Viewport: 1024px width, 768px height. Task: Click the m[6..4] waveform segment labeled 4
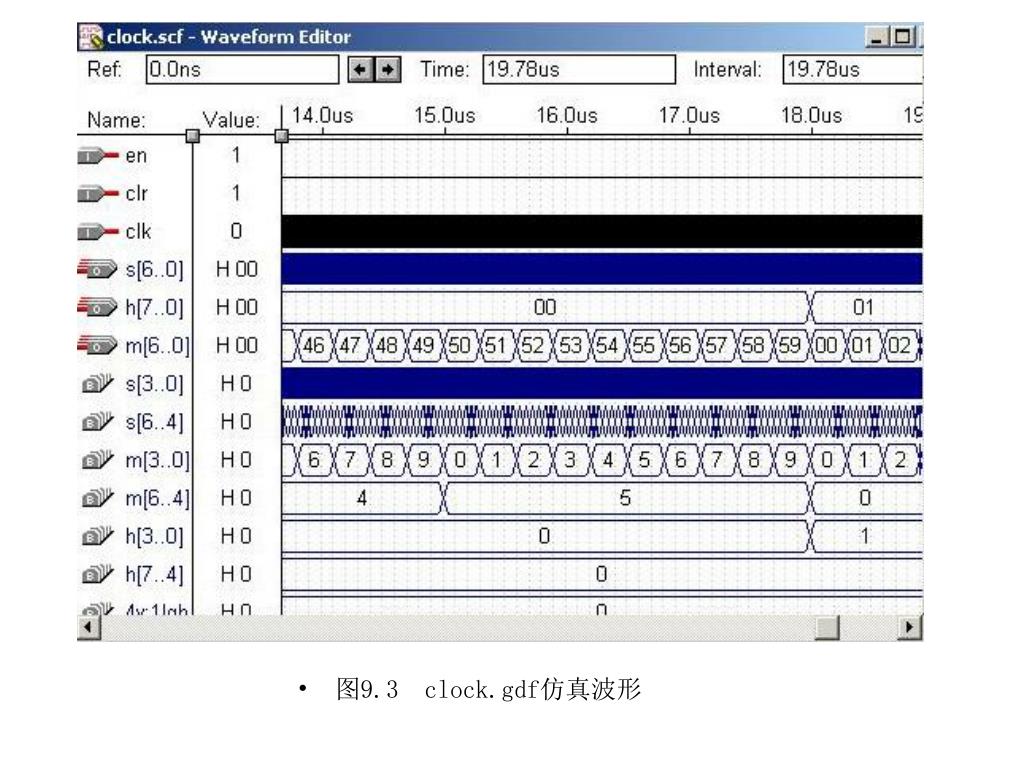coord(362,498)
